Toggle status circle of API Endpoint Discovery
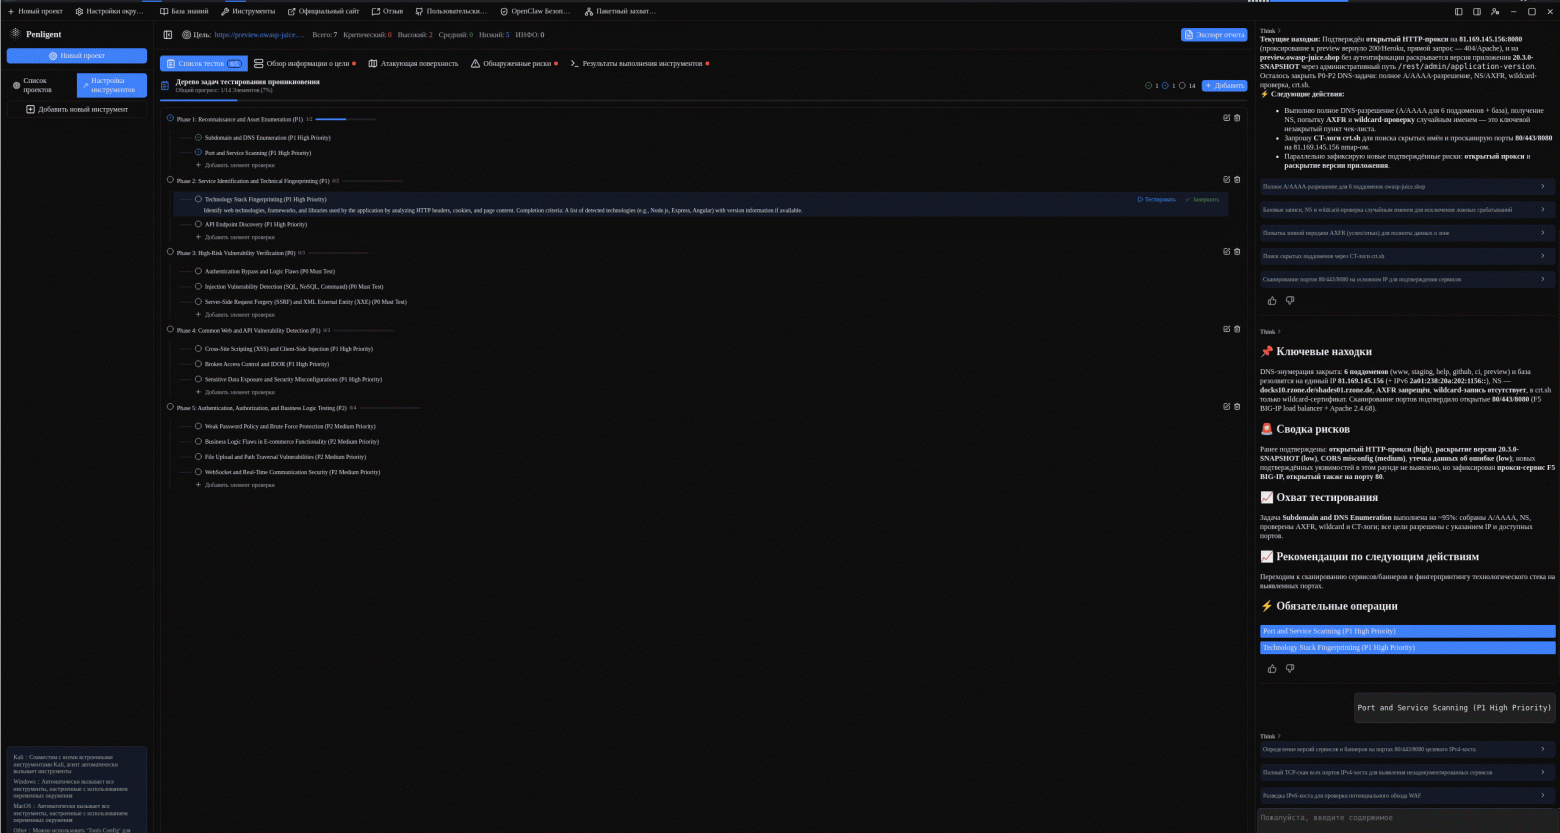The width and height of the screenshot is (1560, 833). point(198,224)
